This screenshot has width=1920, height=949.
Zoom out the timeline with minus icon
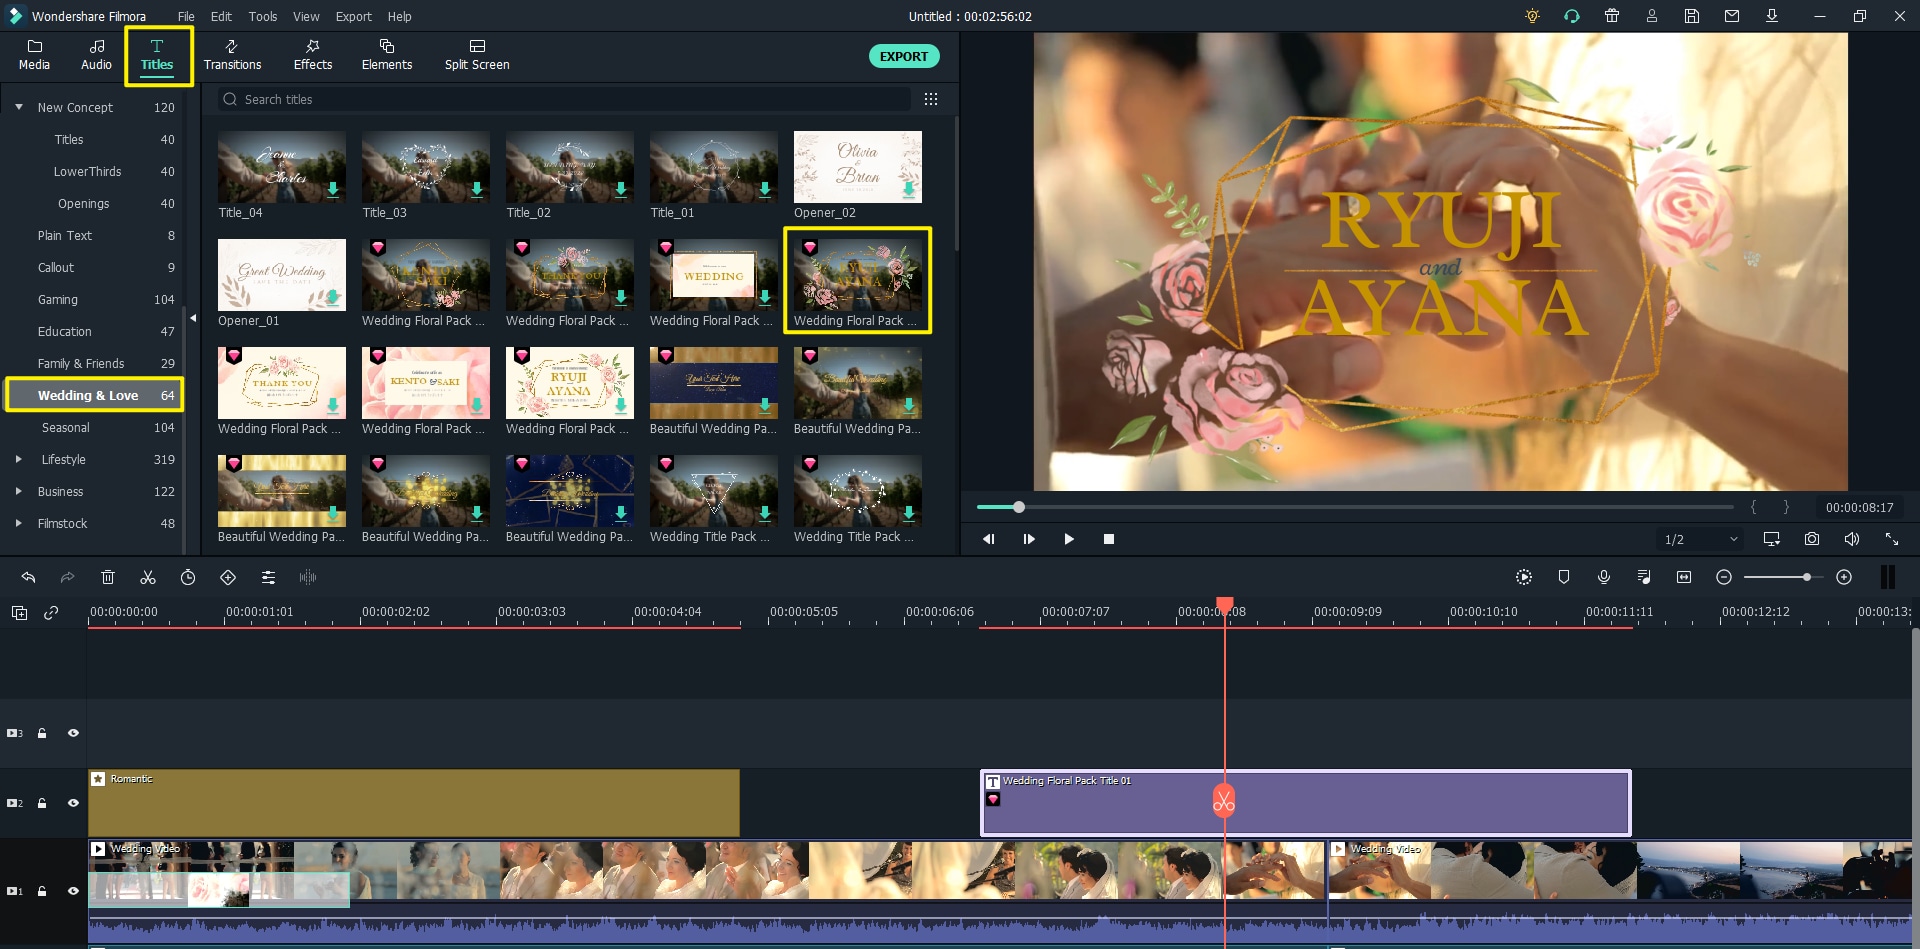[x=1724, y=577]
